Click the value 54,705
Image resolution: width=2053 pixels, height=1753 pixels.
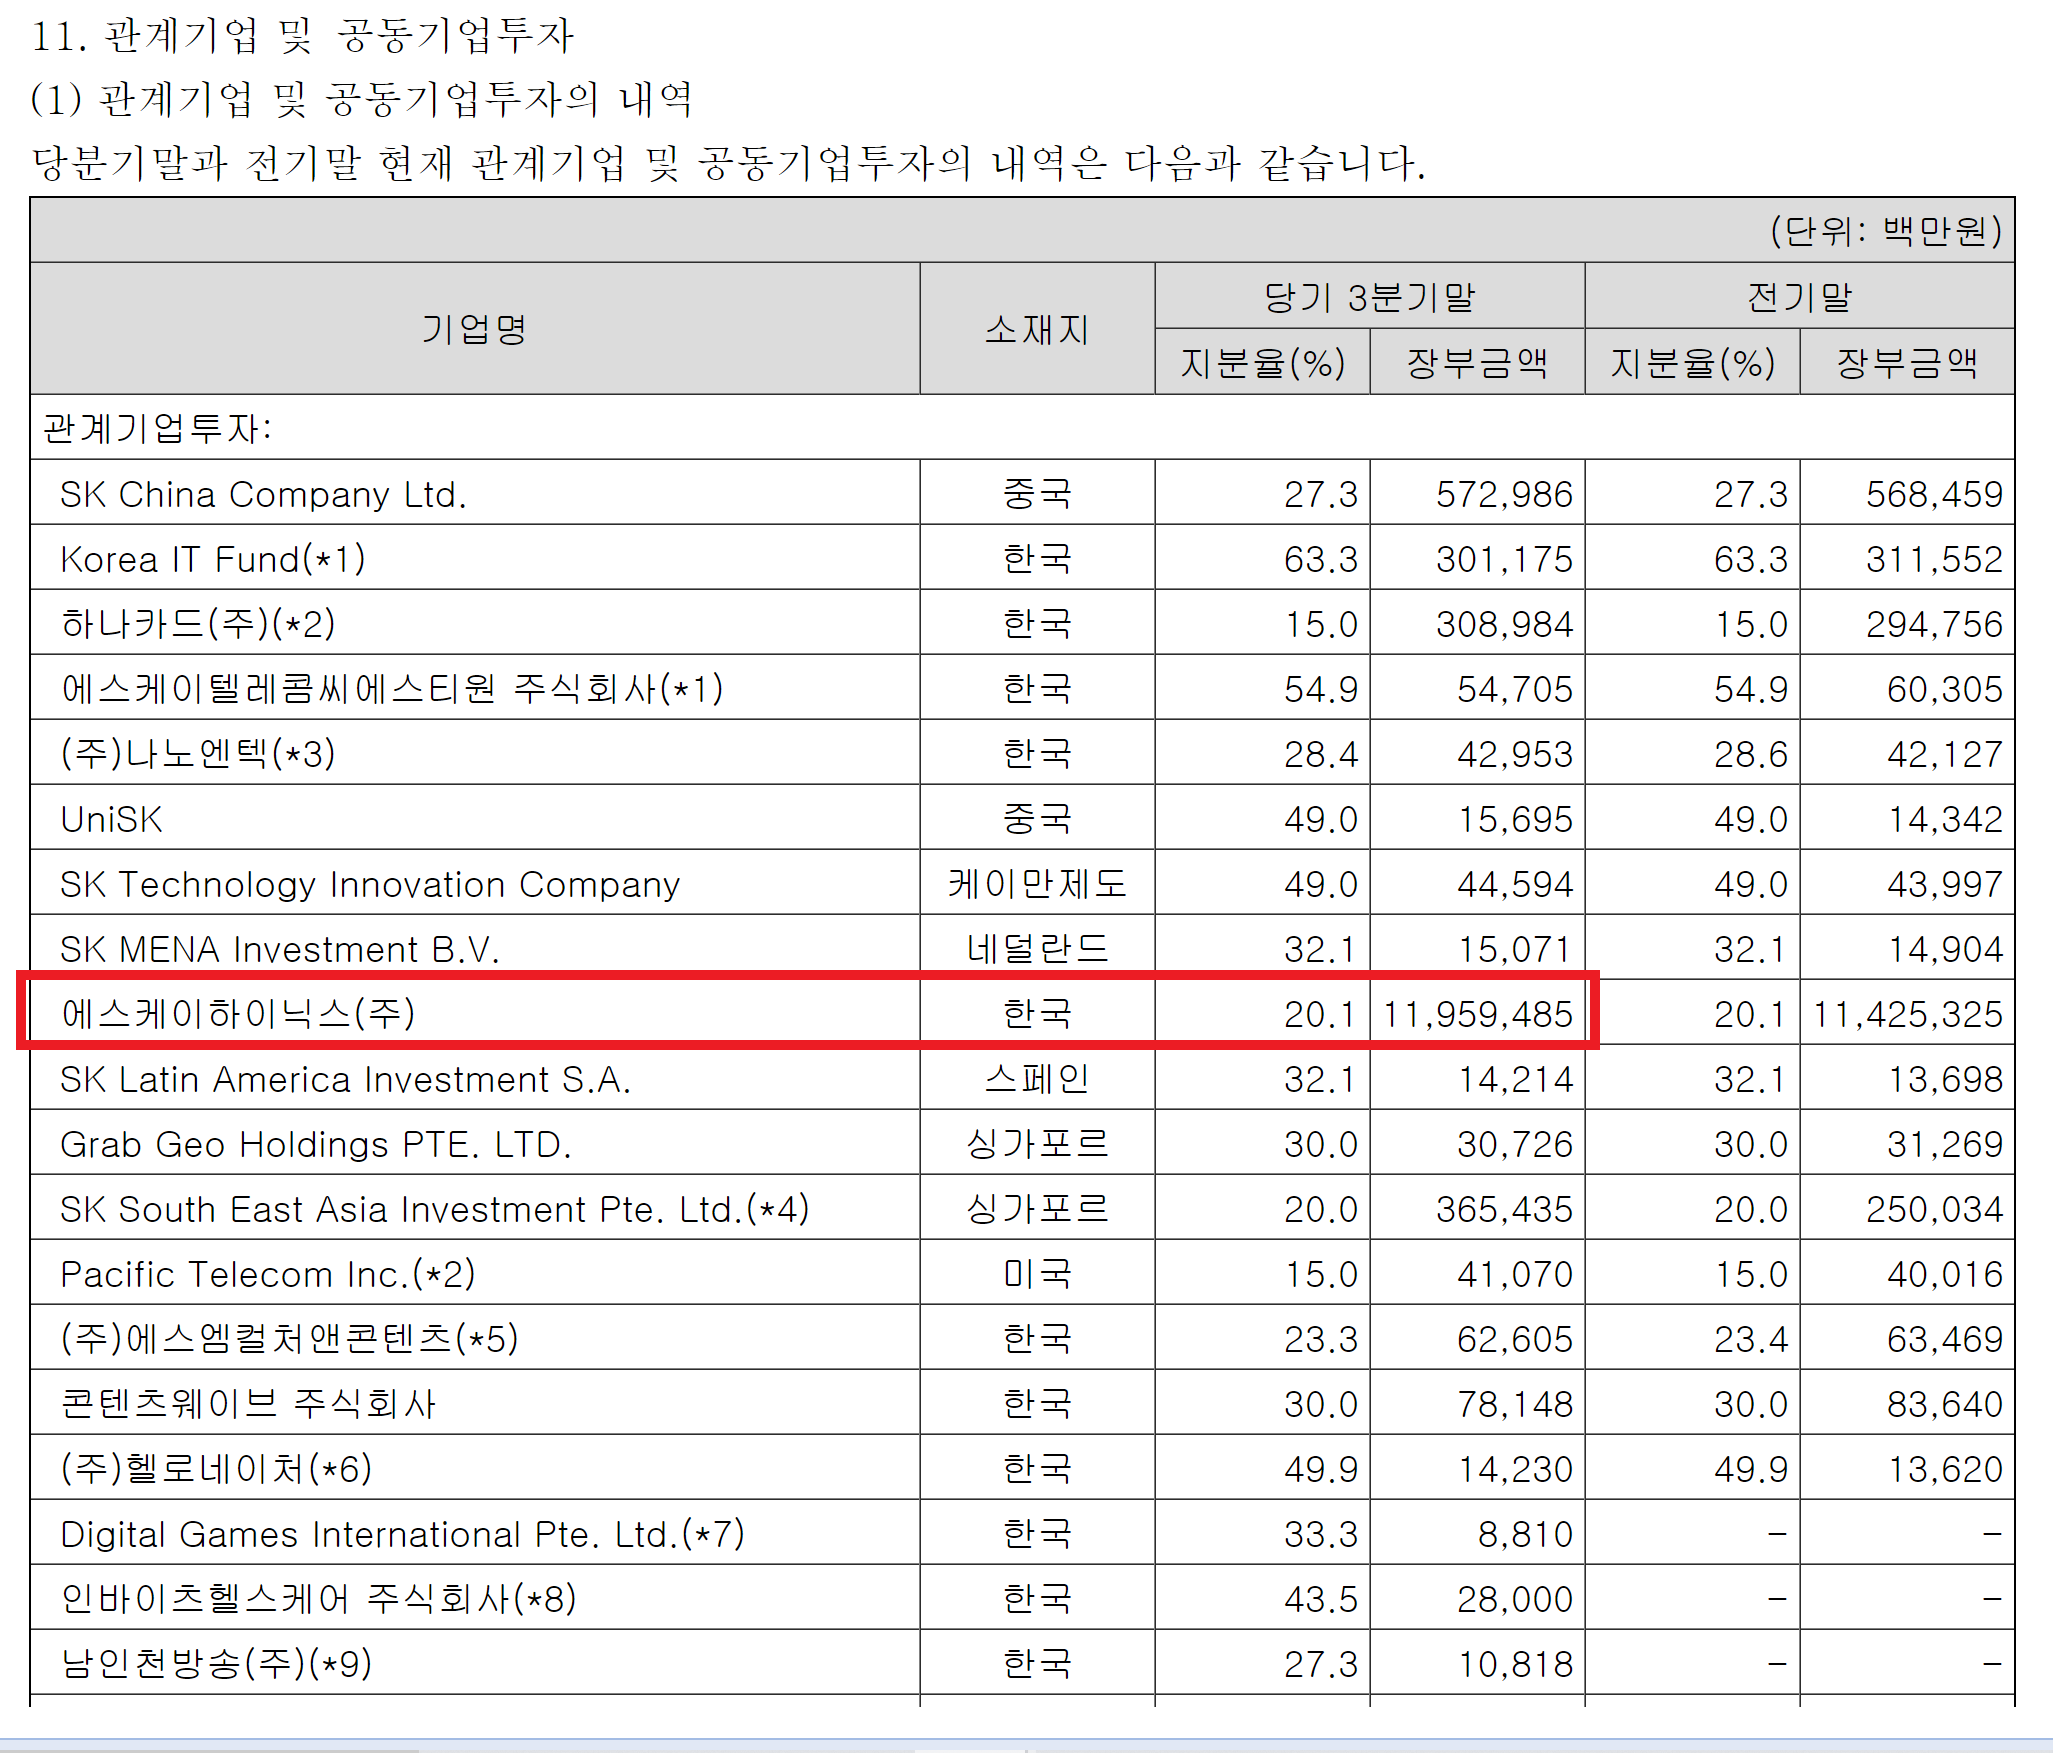(x=1514, y=689)
